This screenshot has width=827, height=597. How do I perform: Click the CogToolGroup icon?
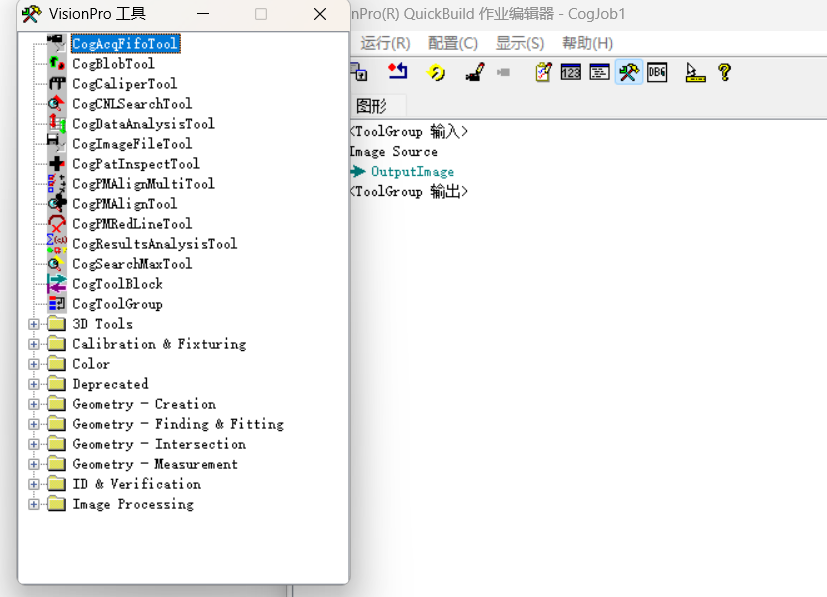pos(56,304)
